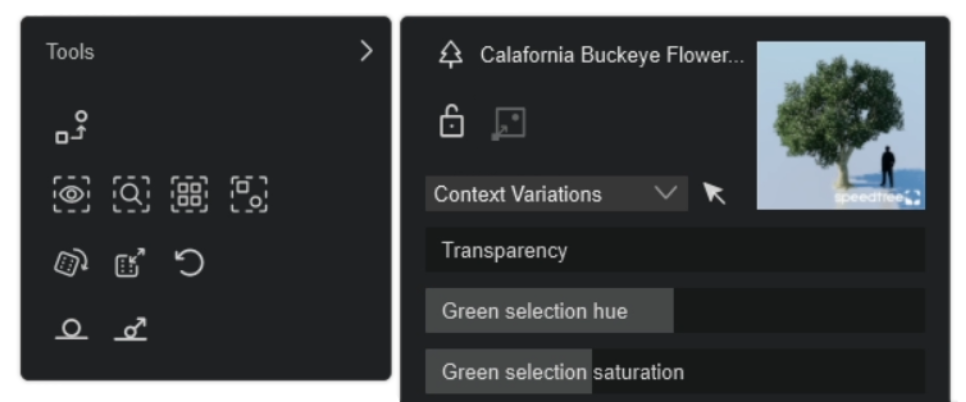966x402 pixels.
Task: Click the circular reset arrow icon
Action: (189, 263)
